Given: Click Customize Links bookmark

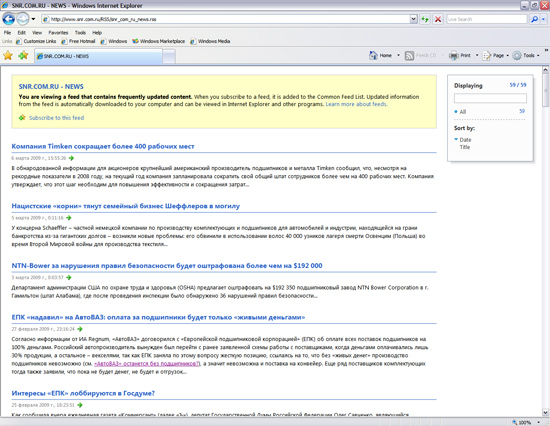Looking at the screenshot, I should (x=36, y=41).
